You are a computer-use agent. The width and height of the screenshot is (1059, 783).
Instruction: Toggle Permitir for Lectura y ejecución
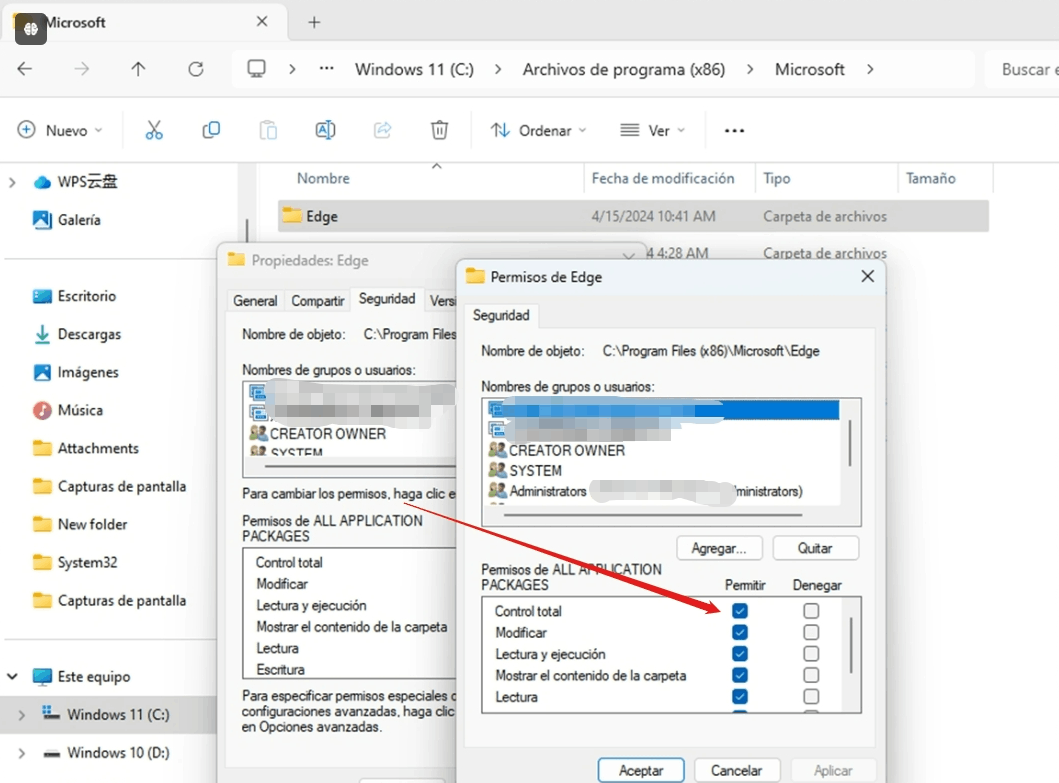click(x=740, y=654)
